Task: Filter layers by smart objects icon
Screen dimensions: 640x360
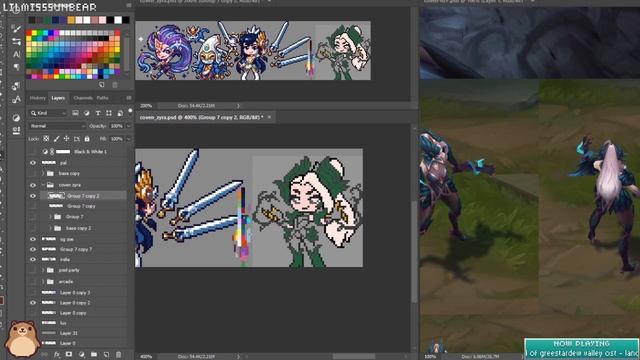Action: 120,113
